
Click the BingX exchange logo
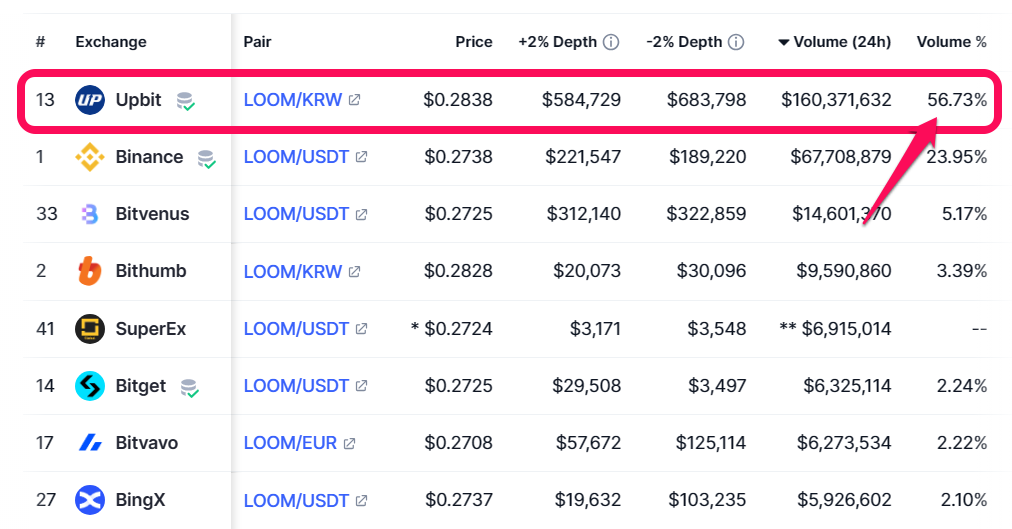[x=90, y=500]
